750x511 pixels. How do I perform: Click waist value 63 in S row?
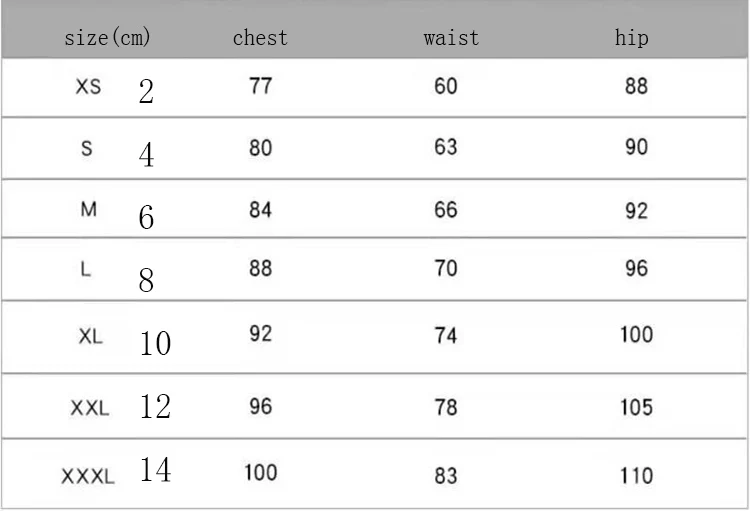[446, 148]
